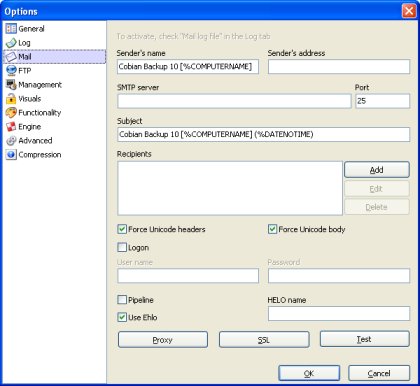The image size is (420, 386).
Task: Click inside the Recipients list box
Action: pos(230,188)
